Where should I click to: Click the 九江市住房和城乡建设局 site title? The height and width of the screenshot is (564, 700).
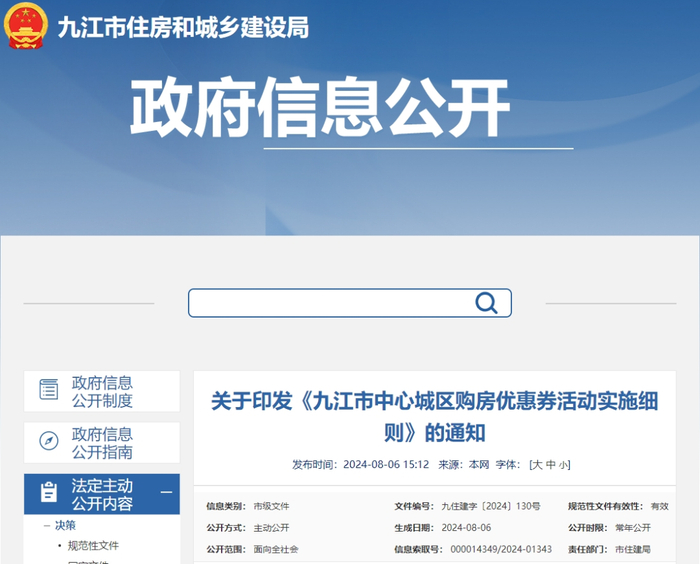(183, 27)
